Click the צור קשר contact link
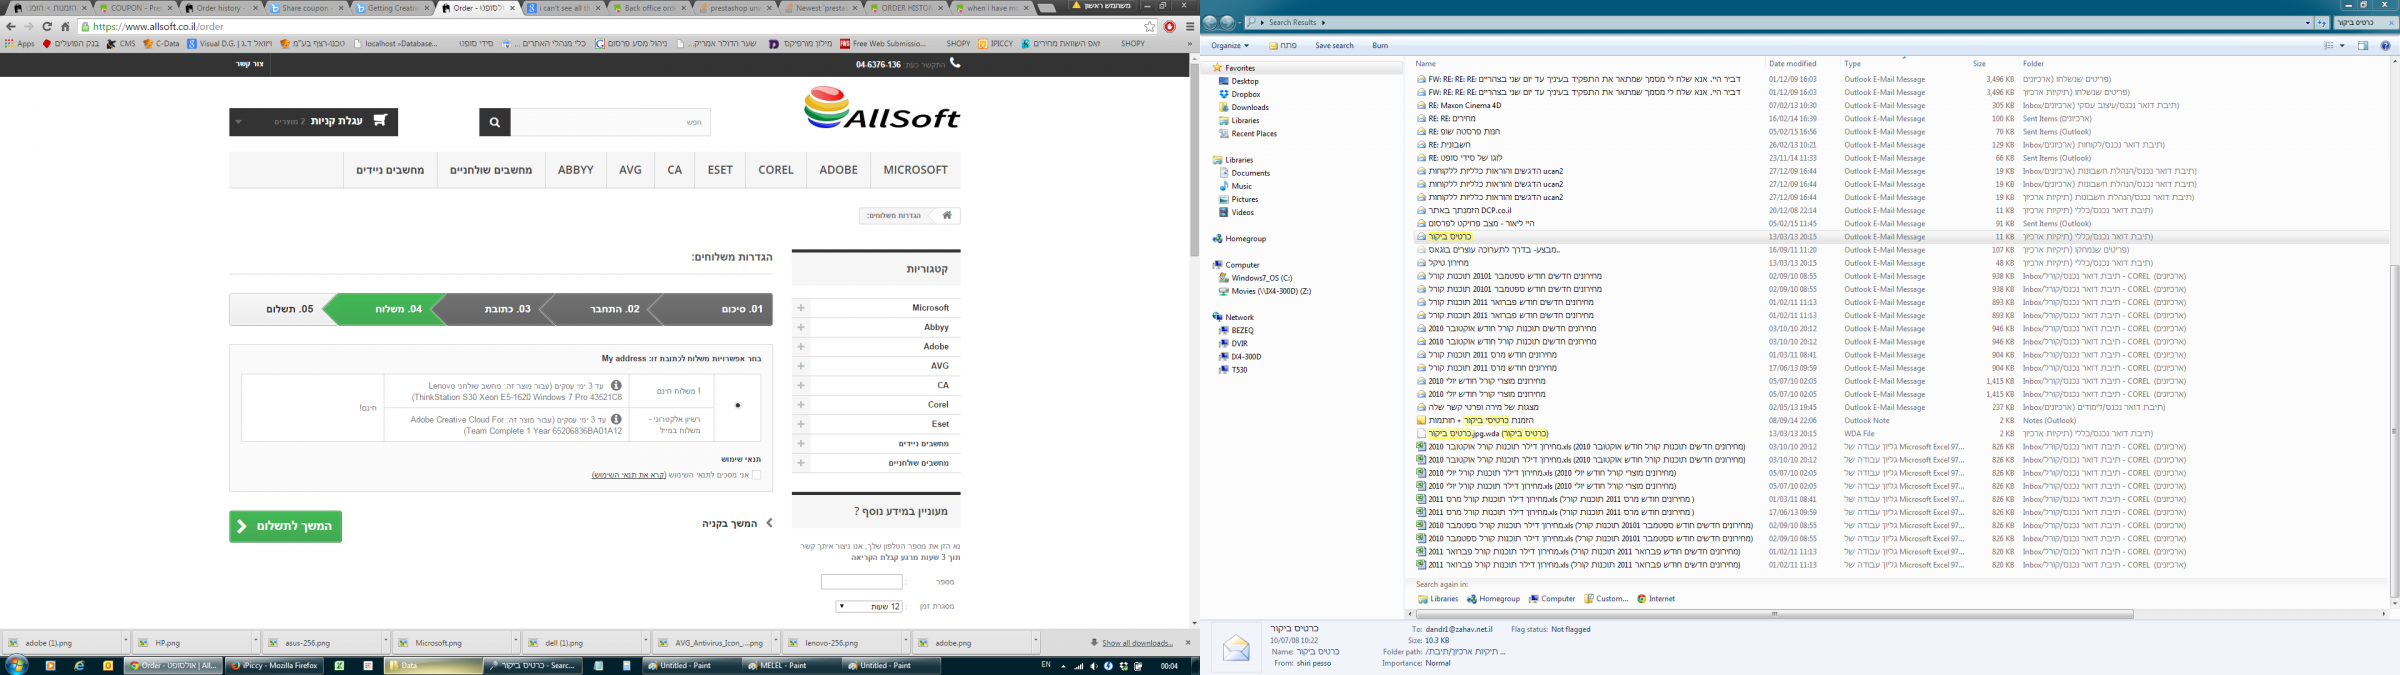The image size is (2400, 675). click(x=249, y=64)
